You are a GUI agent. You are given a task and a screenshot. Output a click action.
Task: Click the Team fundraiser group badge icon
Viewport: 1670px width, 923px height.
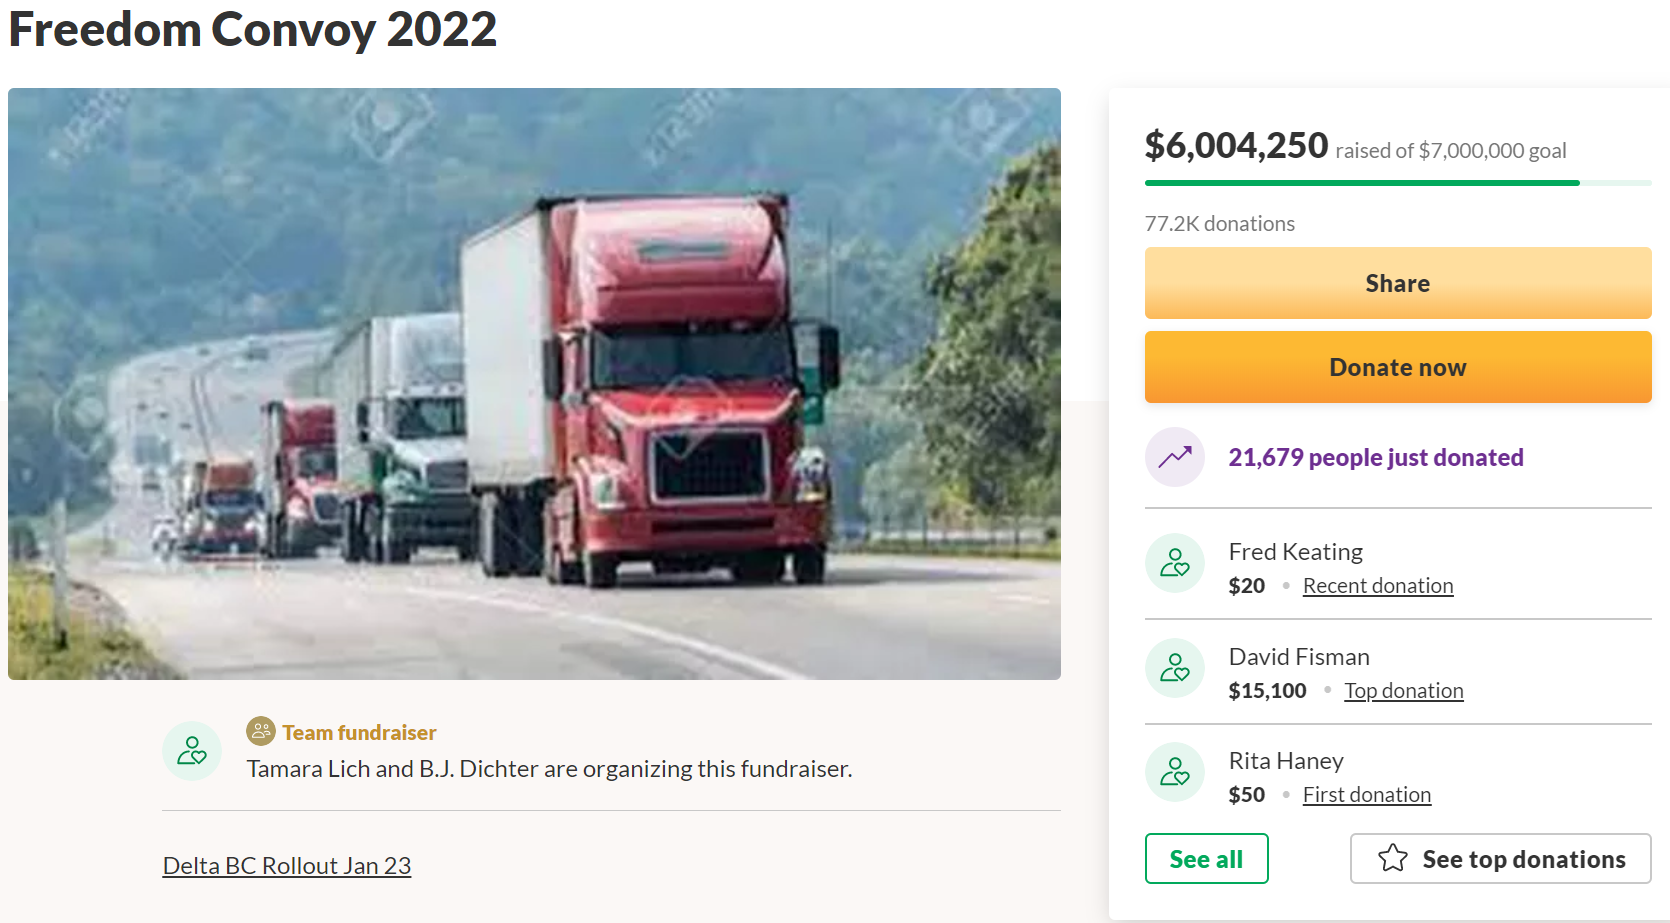pos(260,731)
